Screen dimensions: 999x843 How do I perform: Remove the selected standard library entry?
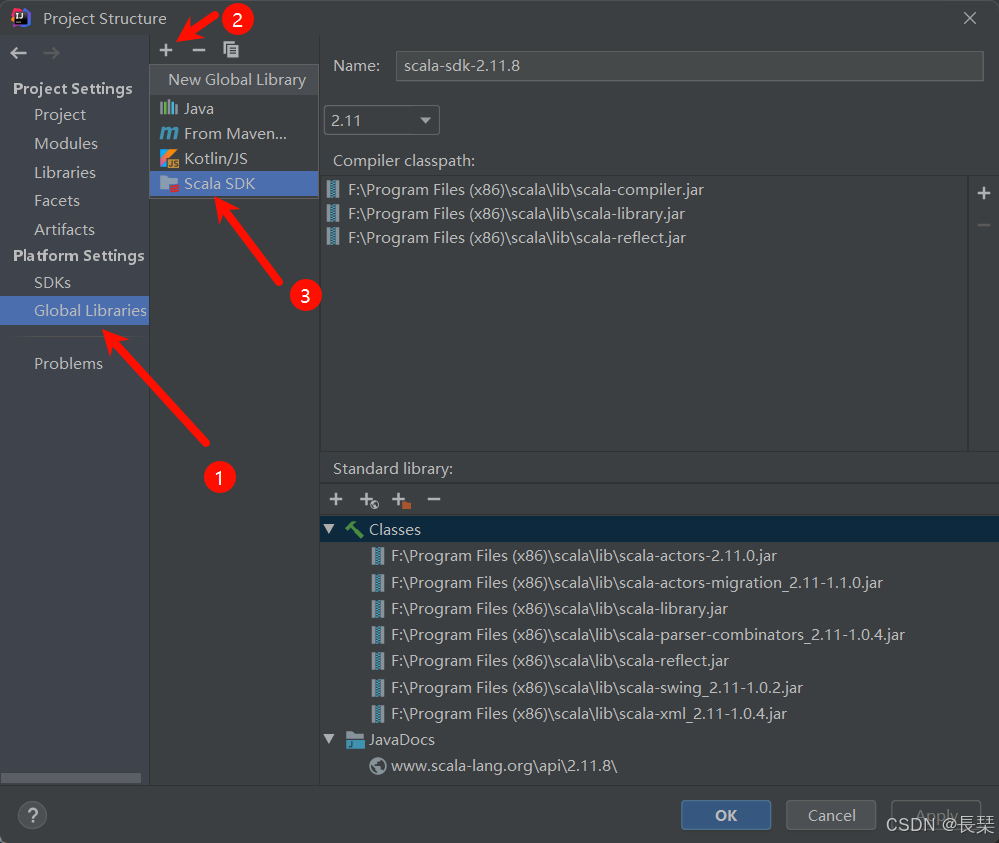(x=434, y=500)
